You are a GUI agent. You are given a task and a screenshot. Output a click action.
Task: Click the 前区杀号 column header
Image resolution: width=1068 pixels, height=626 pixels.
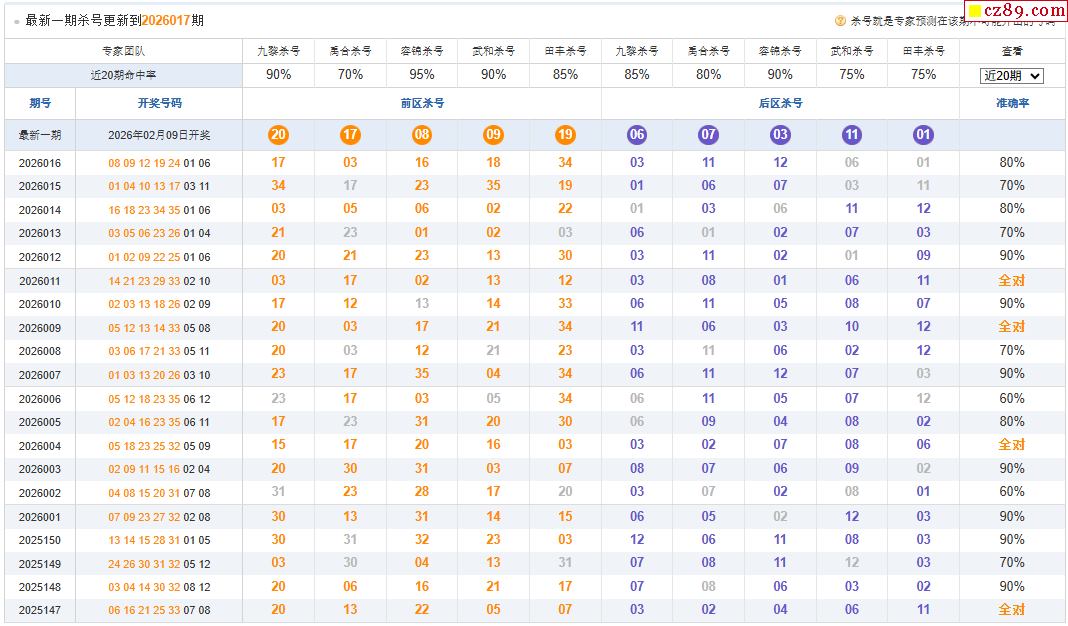click(422, 103)
